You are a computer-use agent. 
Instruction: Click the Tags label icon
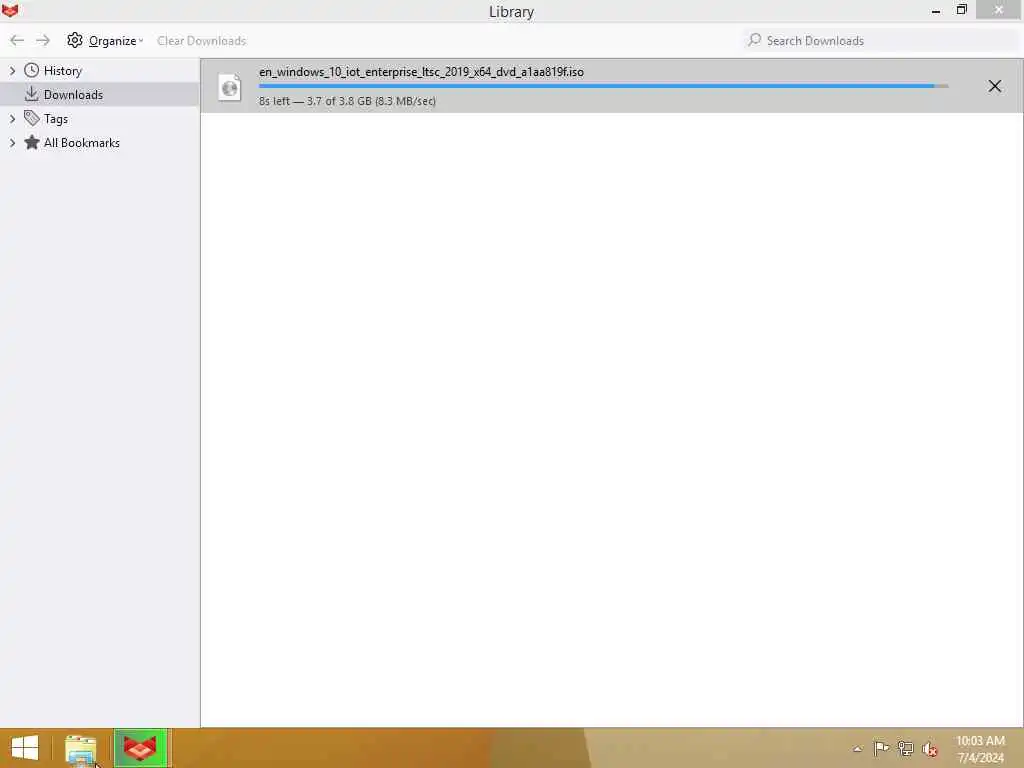pos(31,118)
